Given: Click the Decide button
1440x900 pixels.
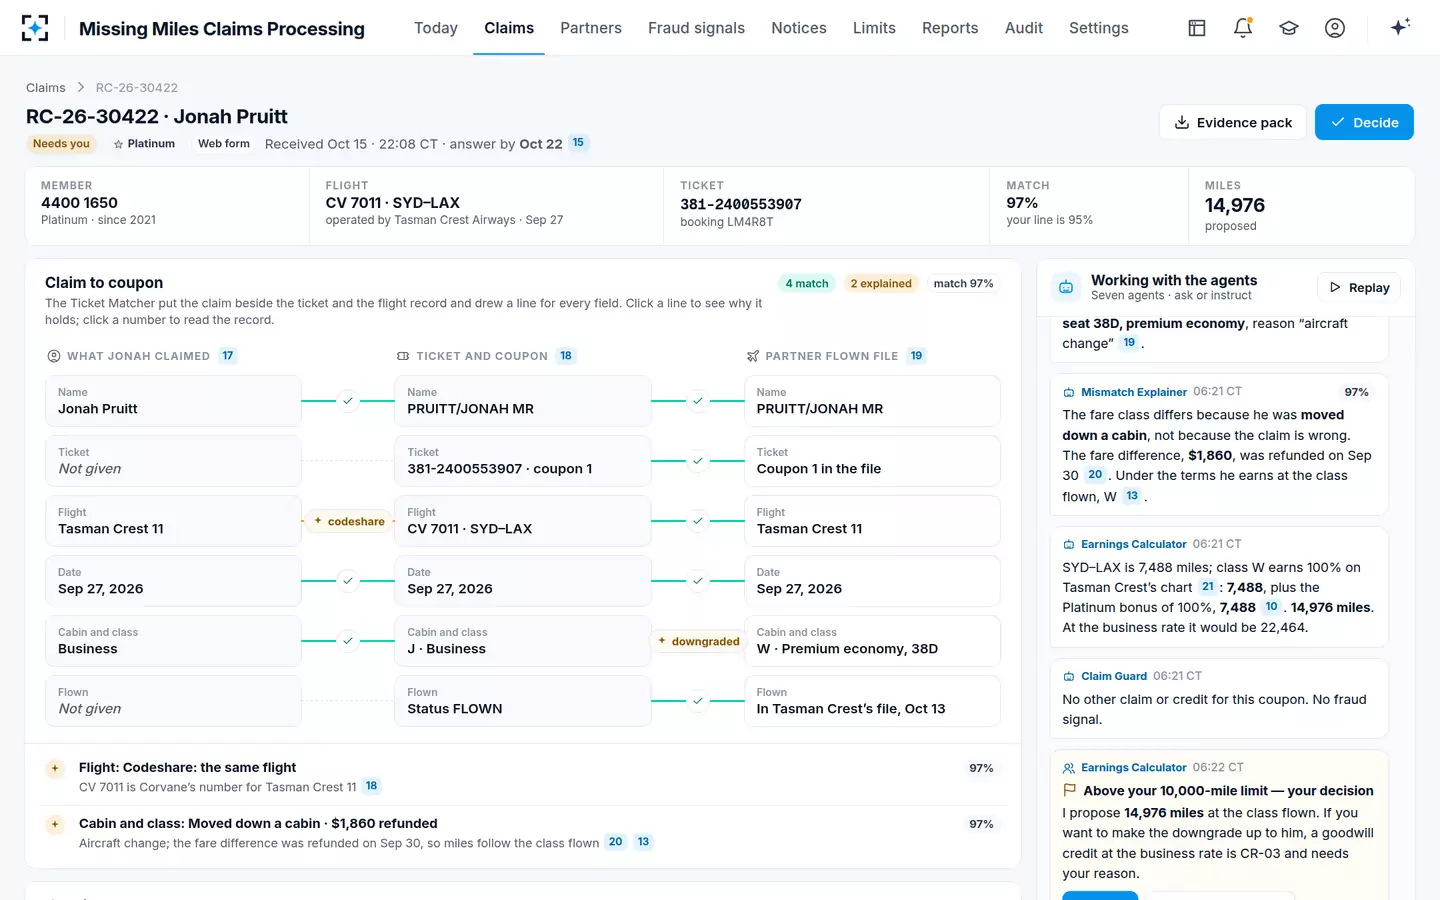Looking at the screenshot, I should tap(1364, 122).
